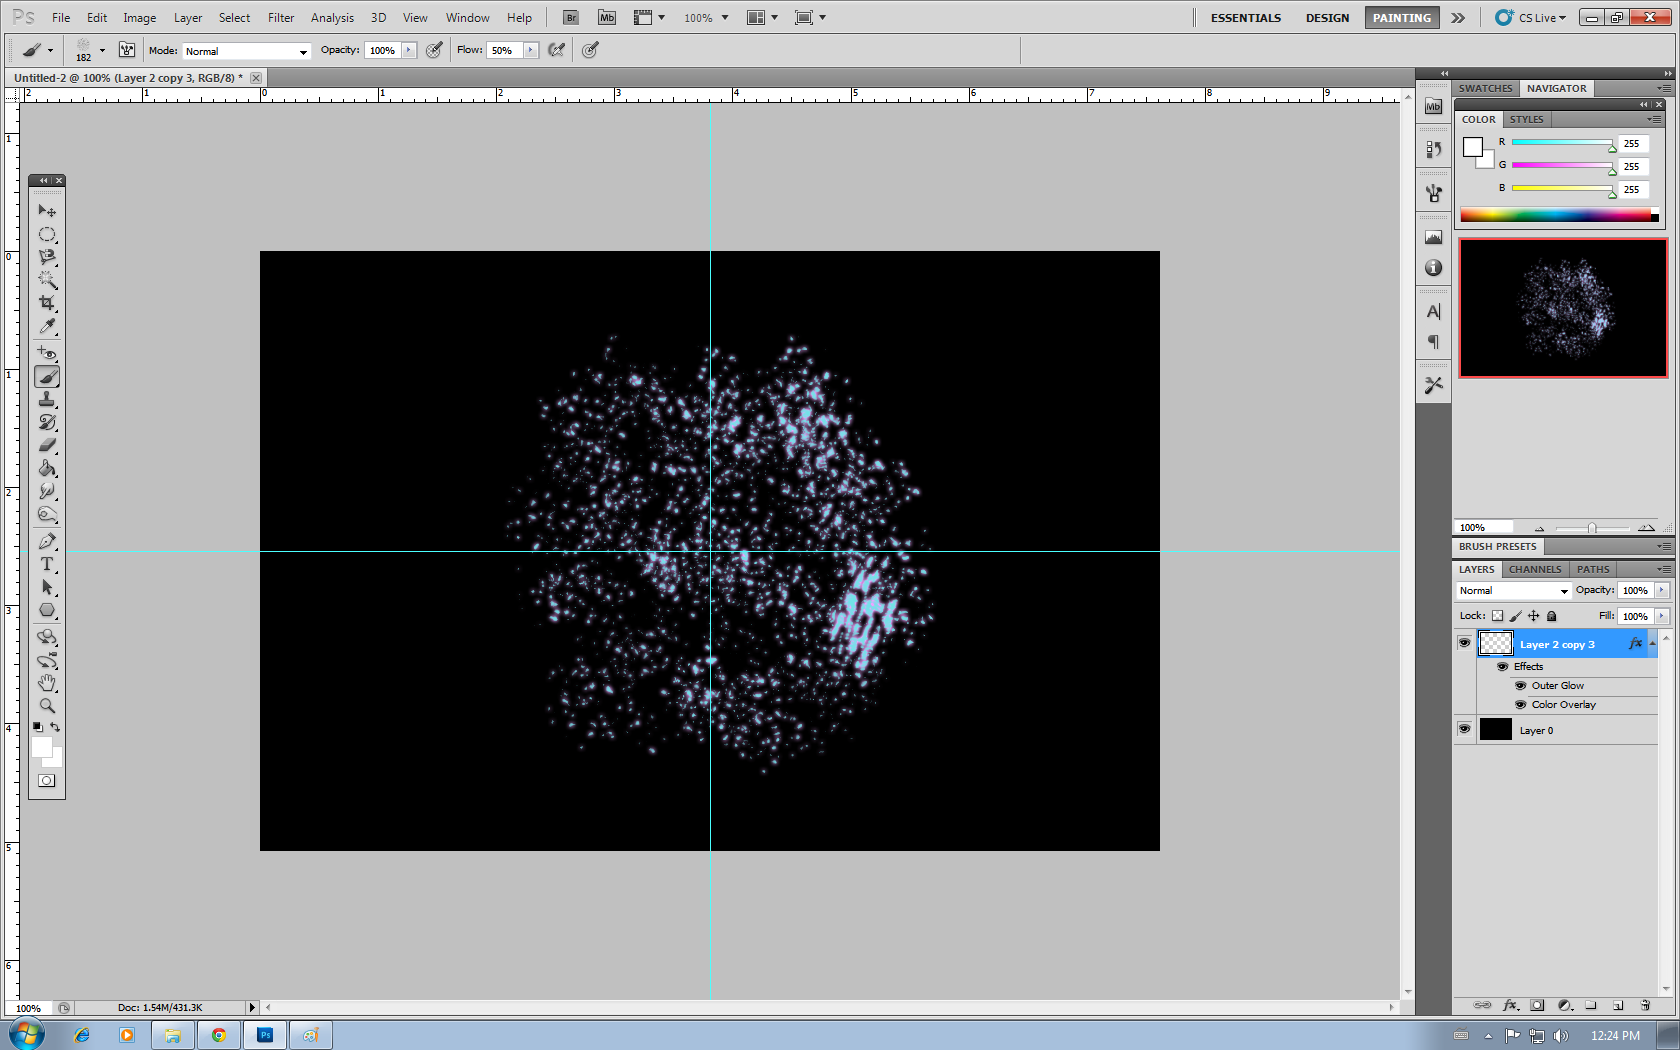
Task: Select the Red Eye tool
Action: click(x=47, y=353)
